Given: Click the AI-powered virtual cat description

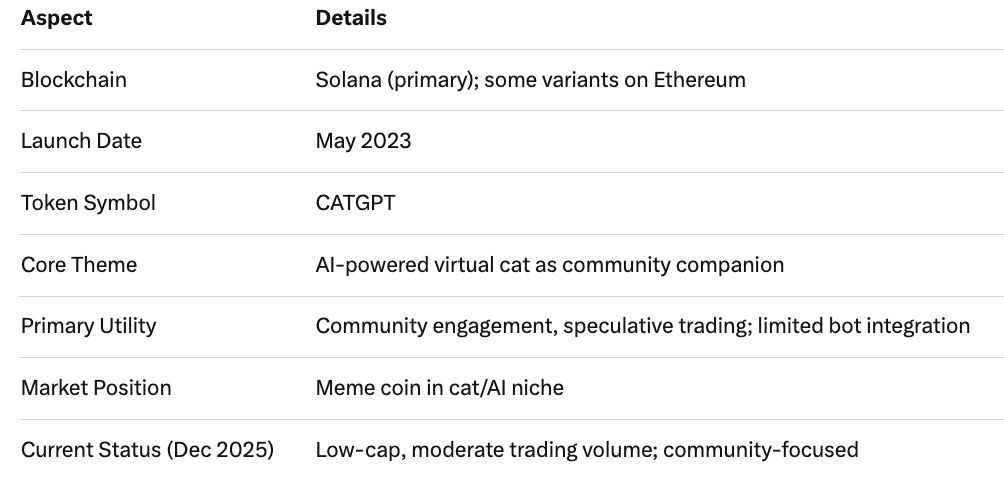Looking at the screenshot, I should click(x=549, y=265).
